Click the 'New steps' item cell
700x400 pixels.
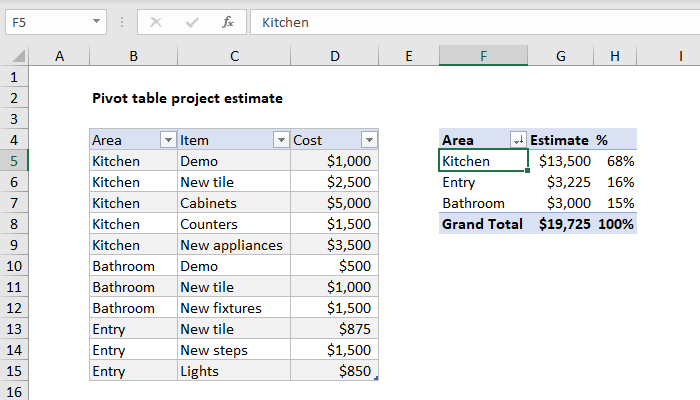pyautogui.click(x=234, y=350)
